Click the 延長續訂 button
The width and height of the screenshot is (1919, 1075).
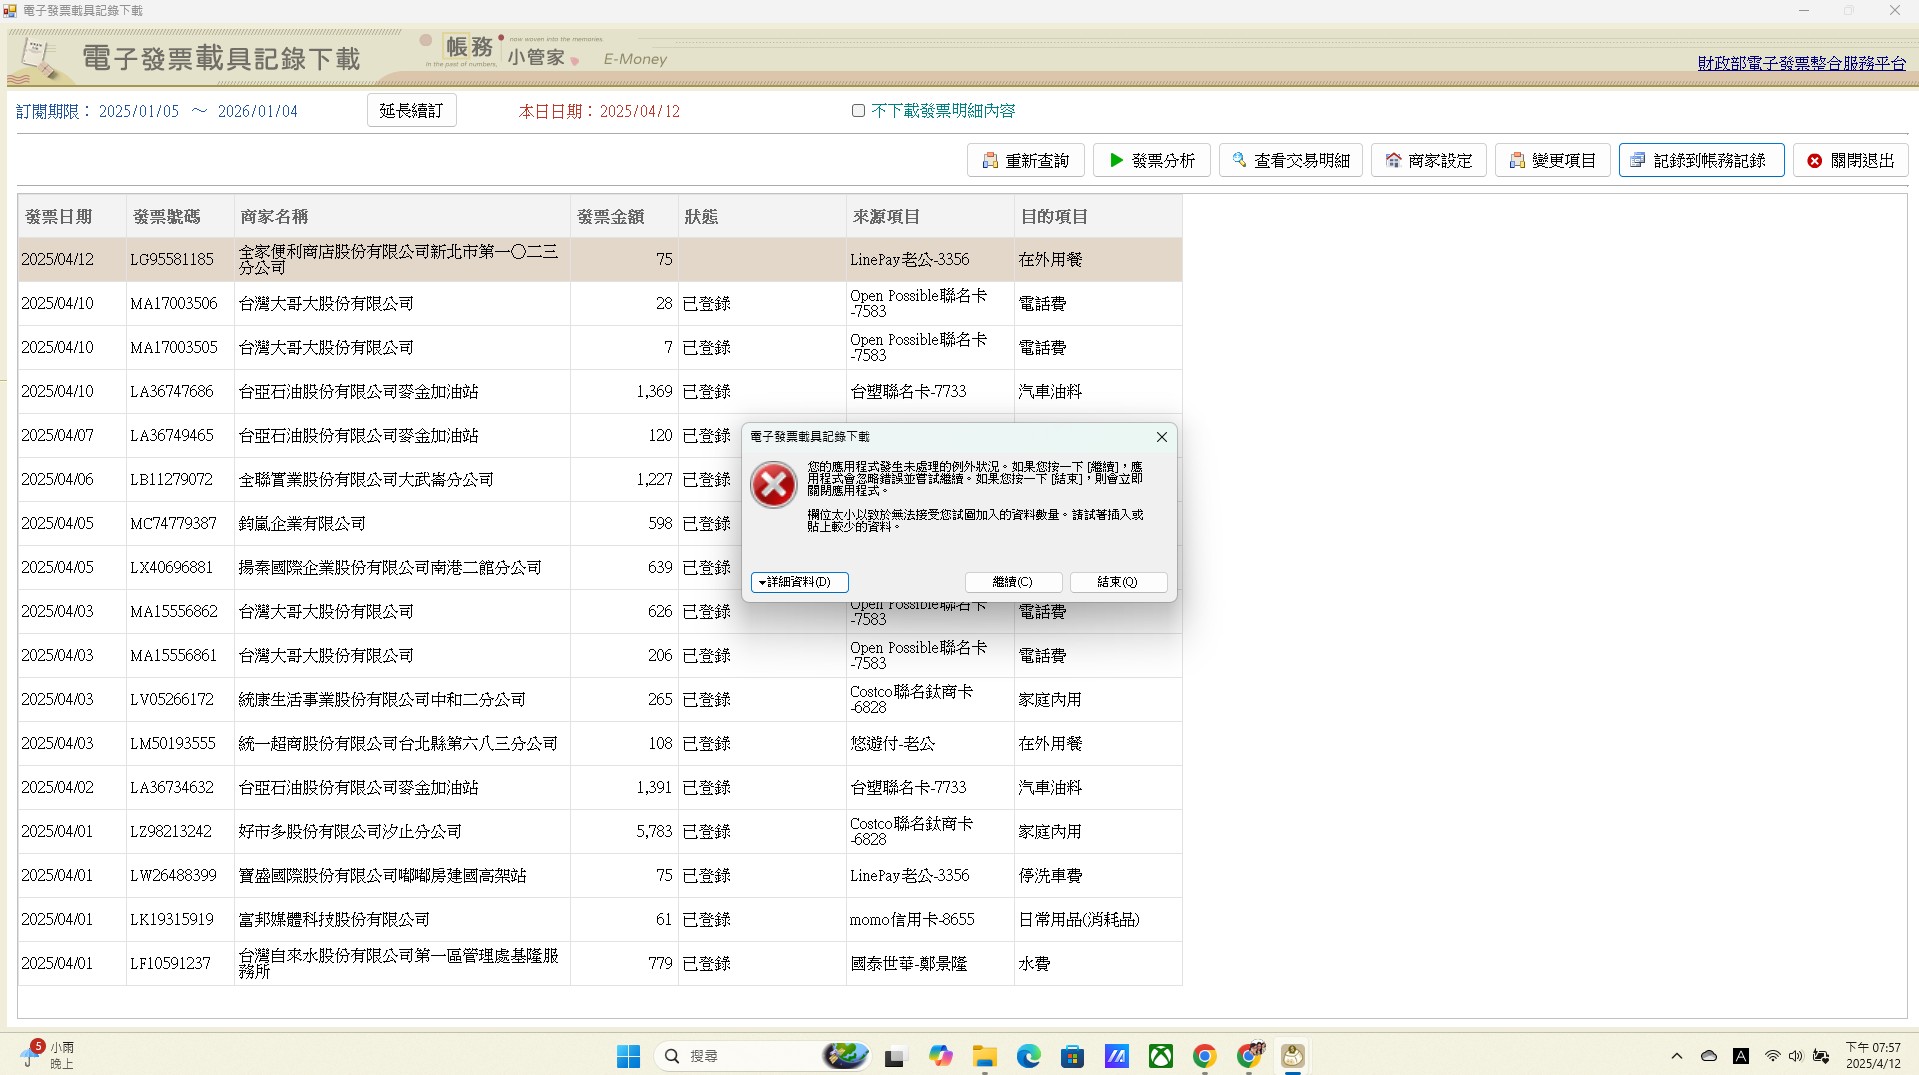pyautogui.click(x=411, y=110)
